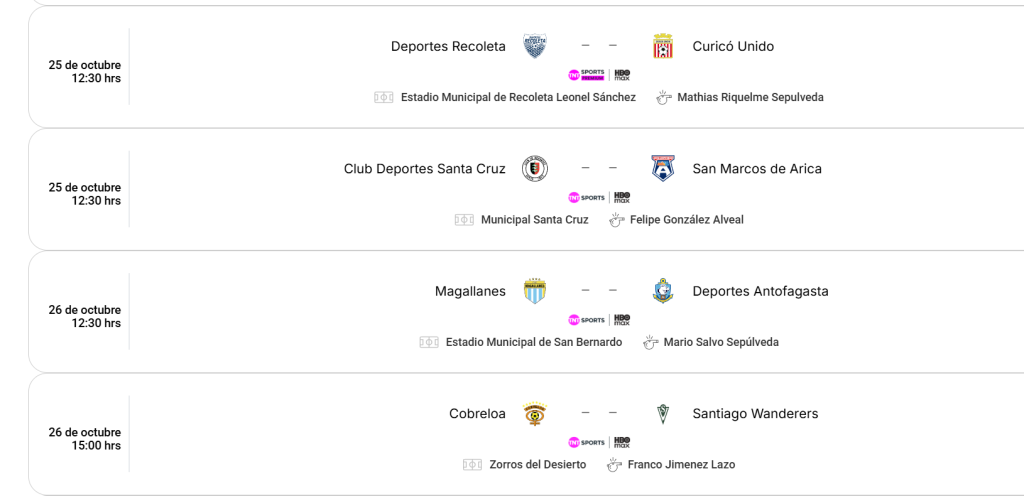
Task: Select referee Felipe González Alveal
Action: click(686, 220)
